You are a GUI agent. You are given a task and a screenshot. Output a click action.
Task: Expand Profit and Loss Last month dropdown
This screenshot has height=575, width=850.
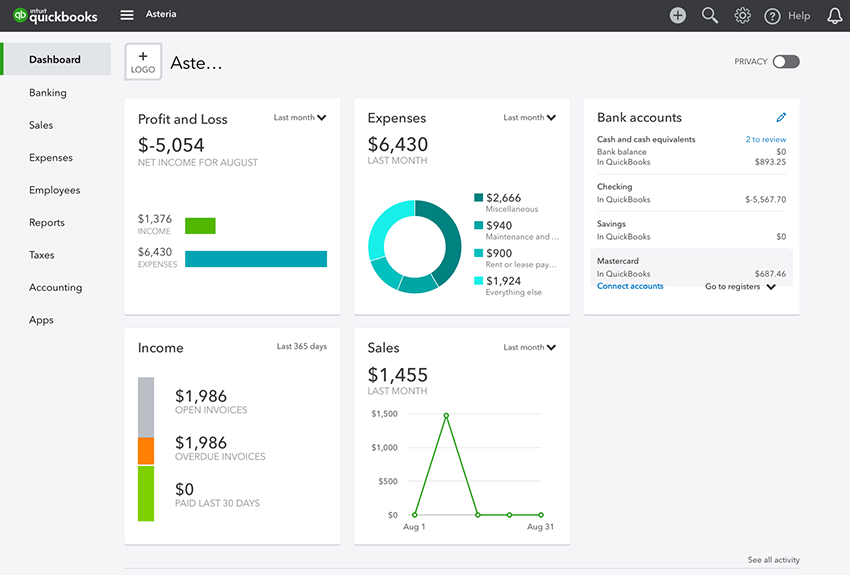(300, 118)
